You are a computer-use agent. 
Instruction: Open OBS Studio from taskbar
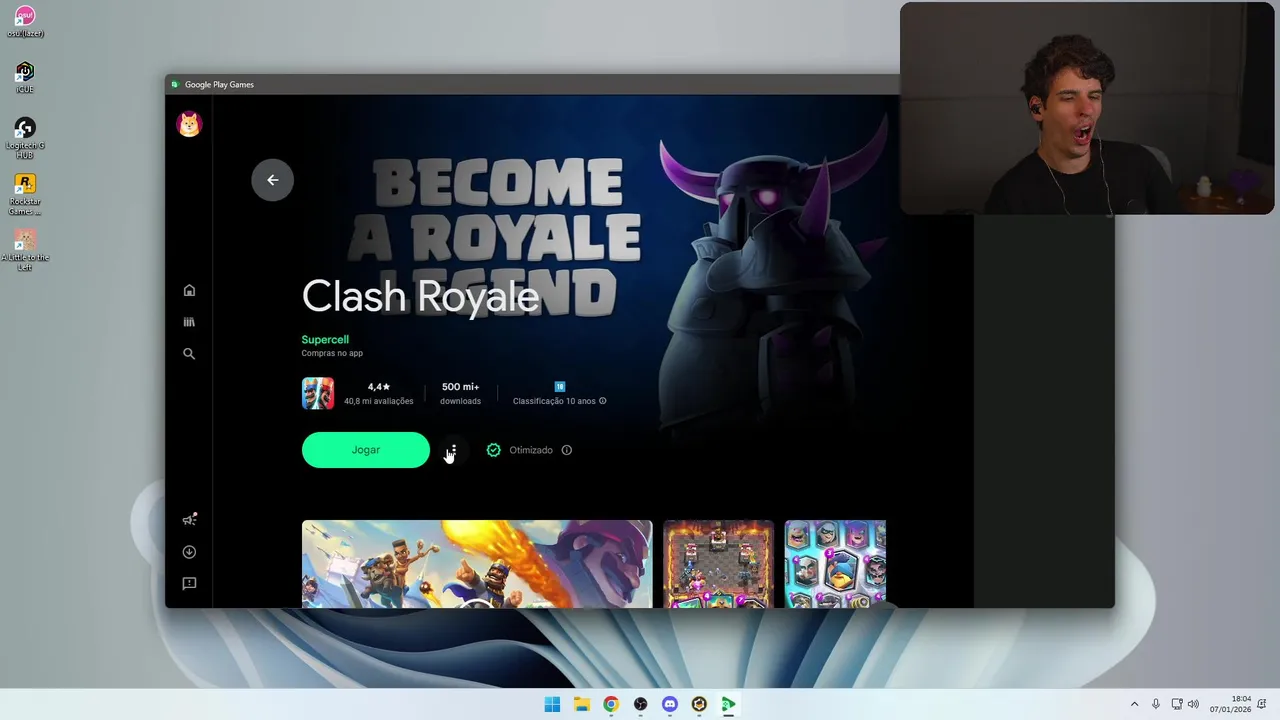click(x=640, y=704)
